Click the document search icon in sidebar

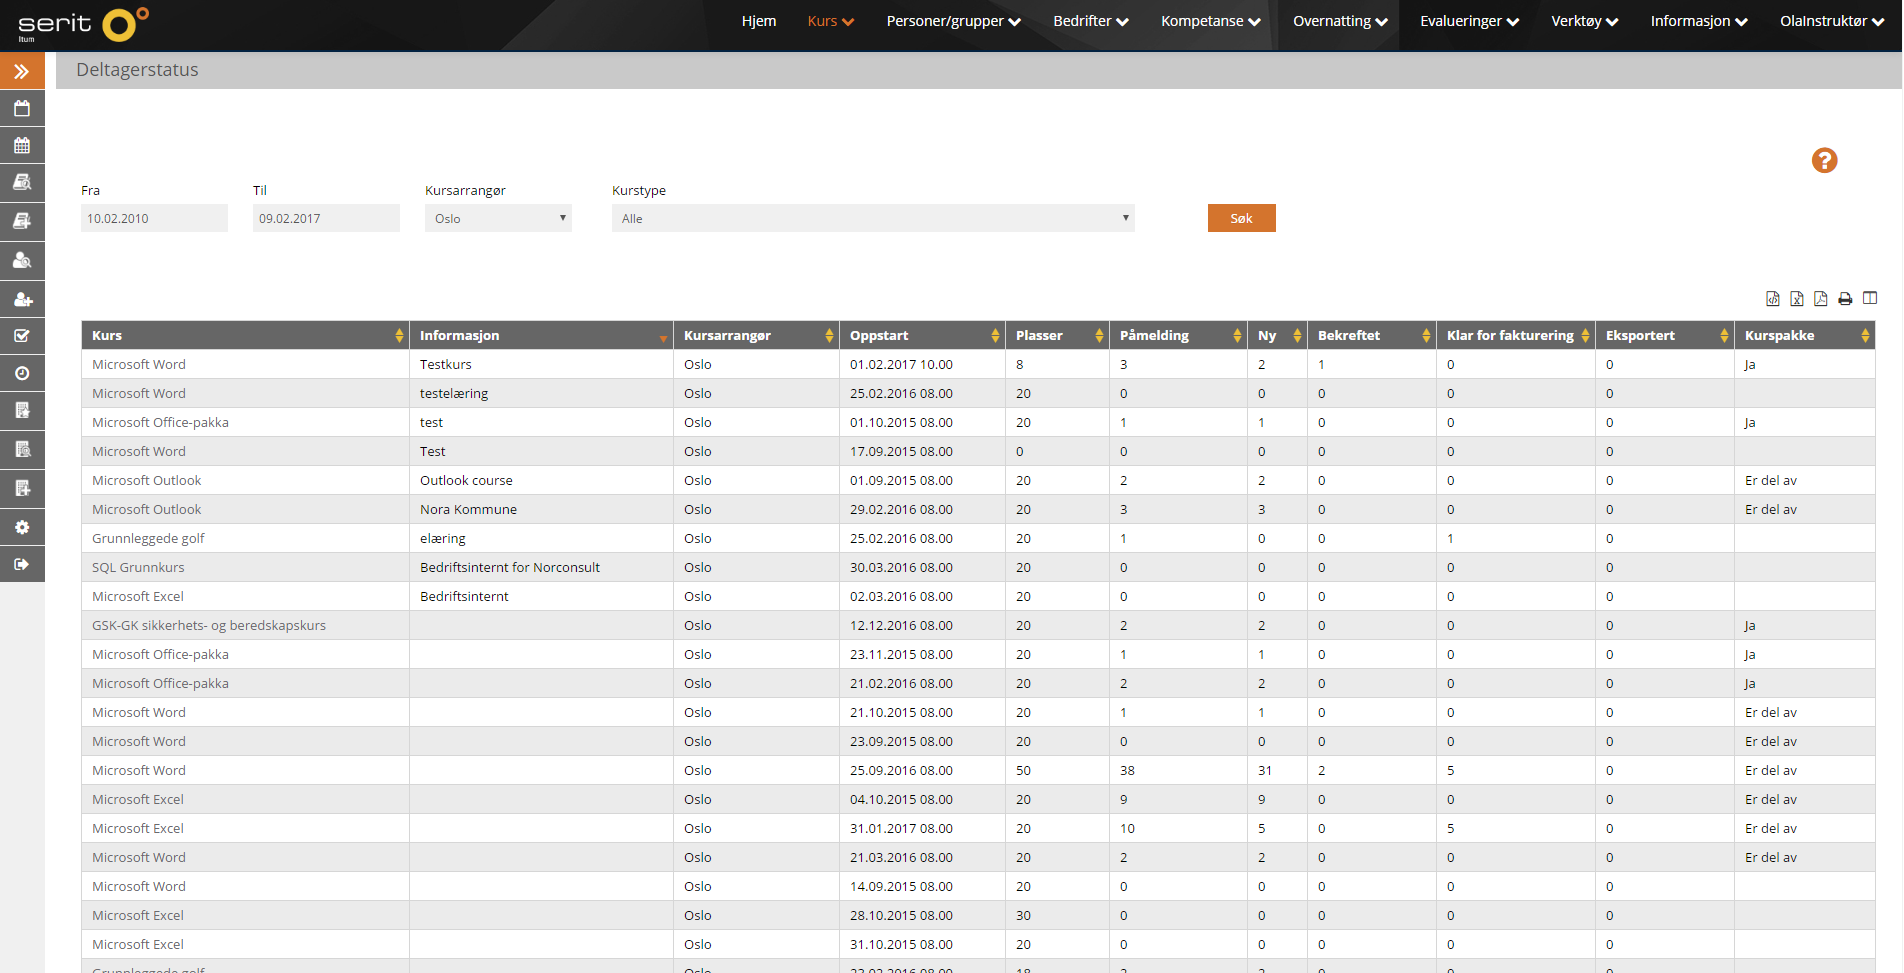tap(22, 449)
